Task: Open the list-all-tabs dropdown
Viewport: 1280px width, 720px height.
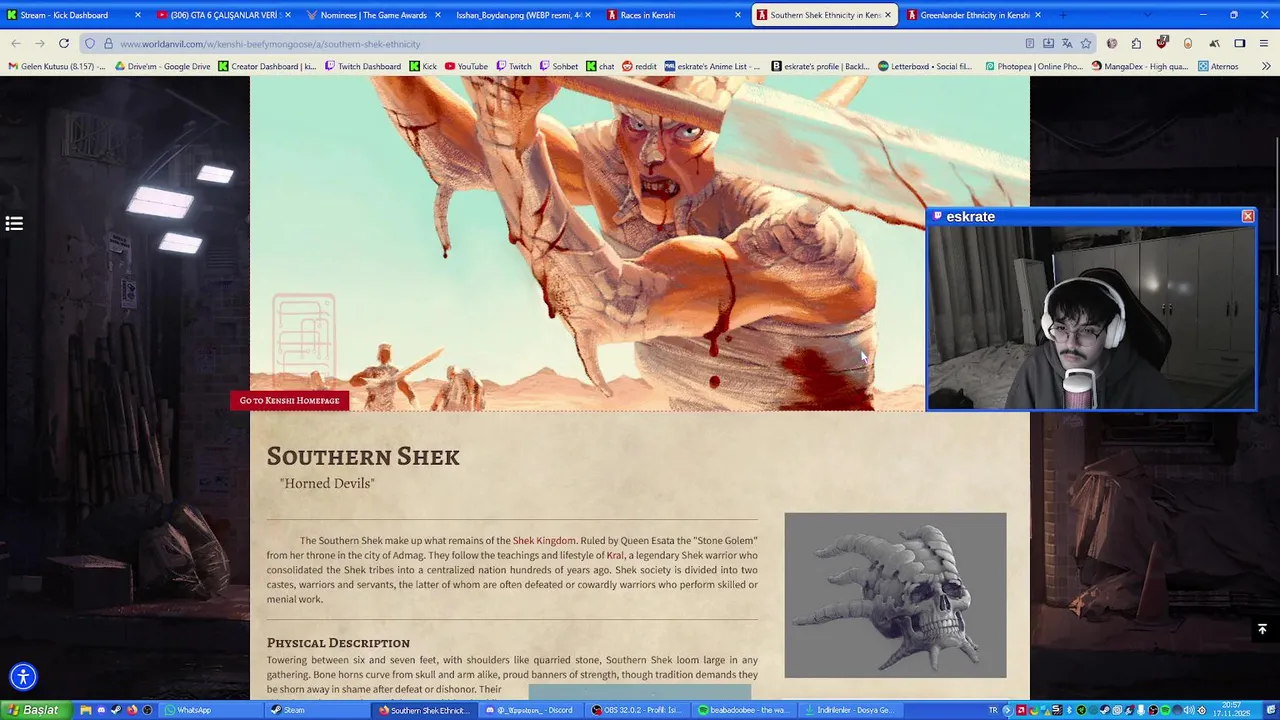Action: click(1147, 15)
